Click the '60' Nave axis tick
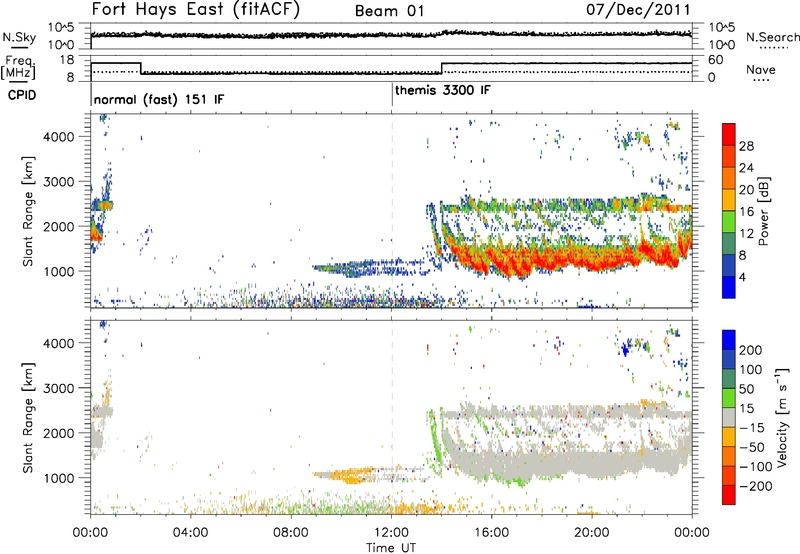Viewport: 800px width, 554px height. (x=715, y=60)
